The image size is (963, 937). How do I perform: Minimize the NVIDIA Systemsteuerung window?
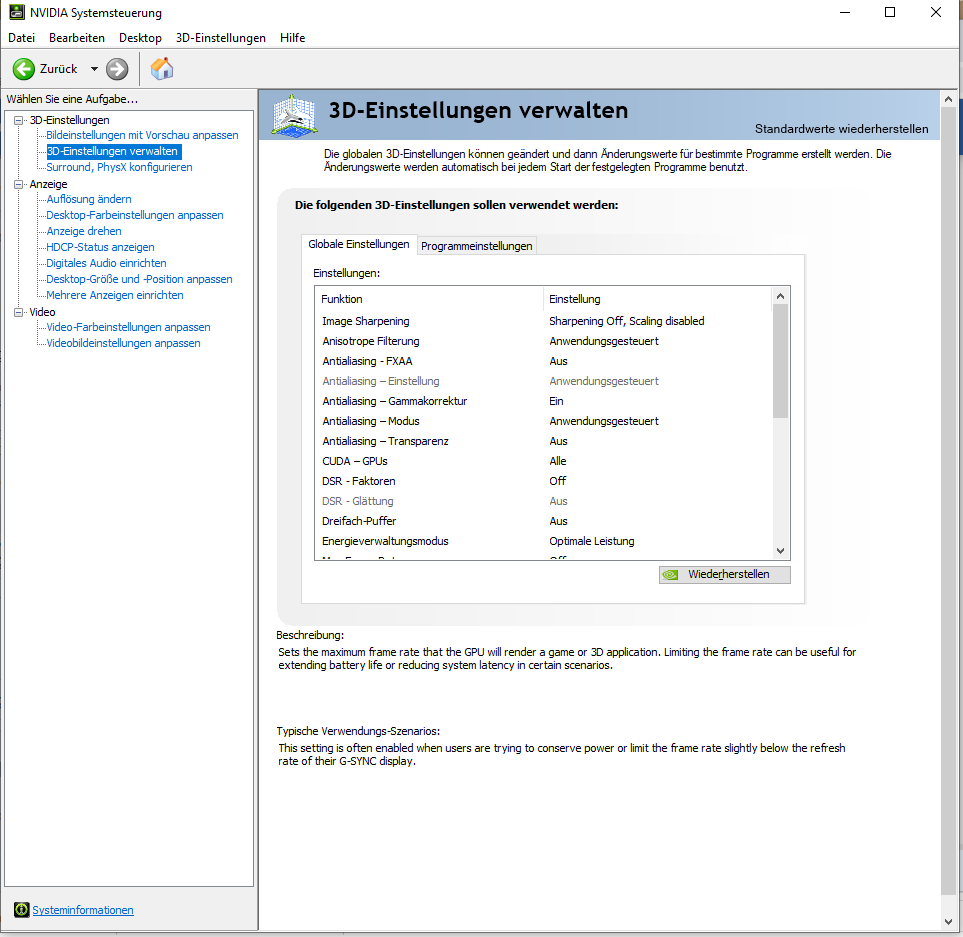845,12
